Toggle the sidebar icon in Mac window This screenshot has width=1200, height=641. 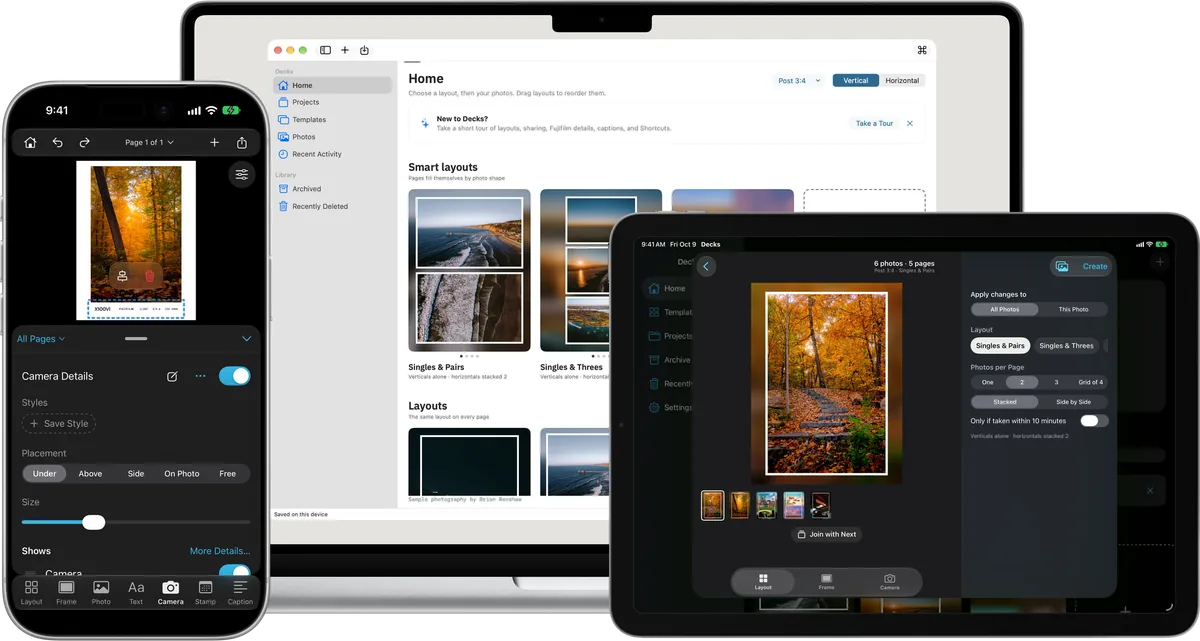click(x=325, y=50)
